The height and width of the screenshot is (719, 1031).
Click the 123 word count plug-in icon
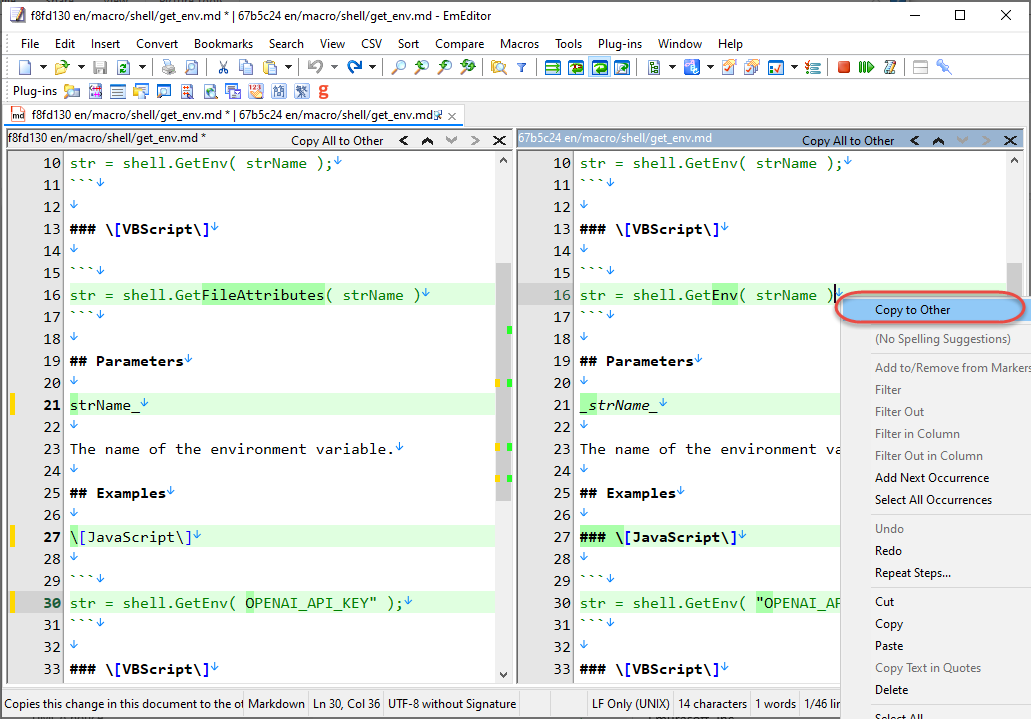(x=256, y=91)
